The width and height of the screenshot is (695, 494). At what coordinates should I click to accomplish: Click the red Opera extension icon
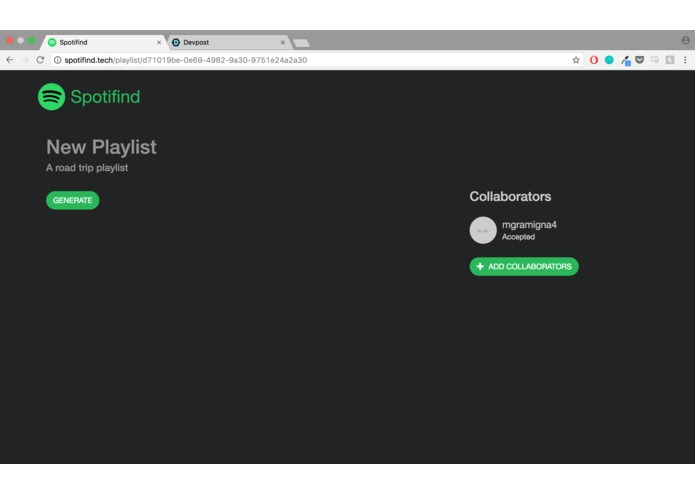click(x=594, y=60)
